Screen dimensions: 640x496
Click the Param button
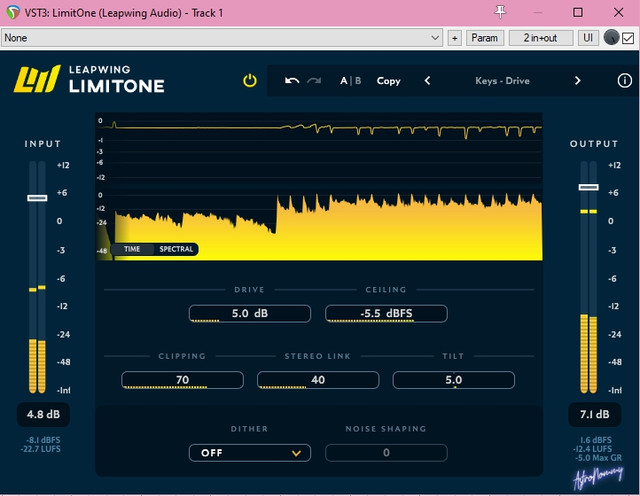[x=484, y=38]
